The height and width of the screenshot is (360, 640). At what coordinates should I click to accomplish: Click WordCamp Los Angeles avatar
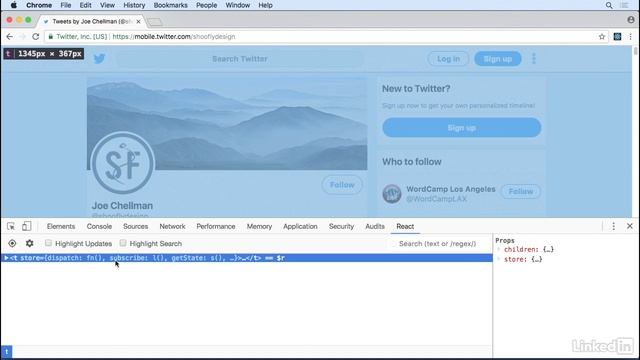pyautogui.click(x=392, y=193)
